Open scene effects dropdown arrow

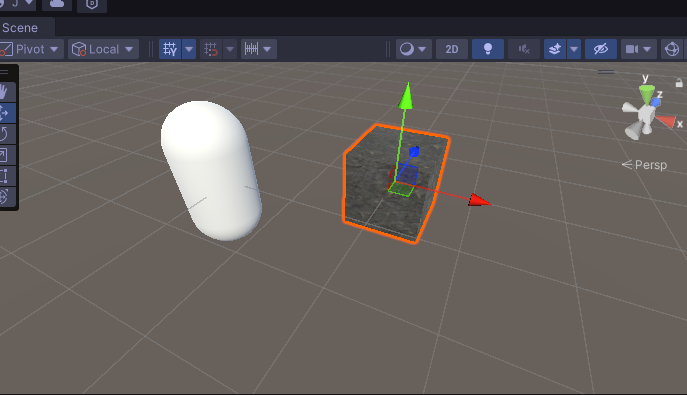click(574, 49)
